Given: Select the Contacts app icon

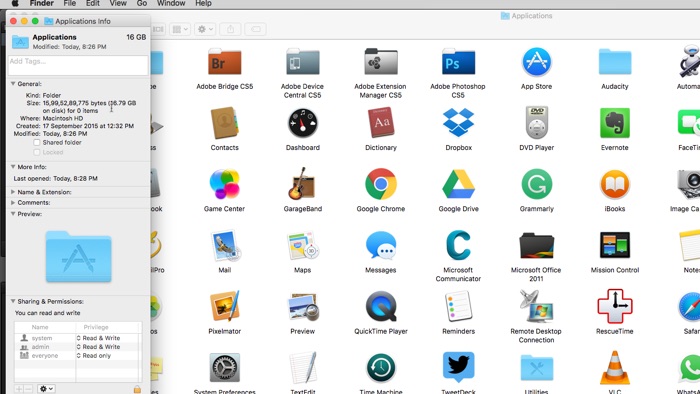Looking at the screenshot, I should 225,123.
